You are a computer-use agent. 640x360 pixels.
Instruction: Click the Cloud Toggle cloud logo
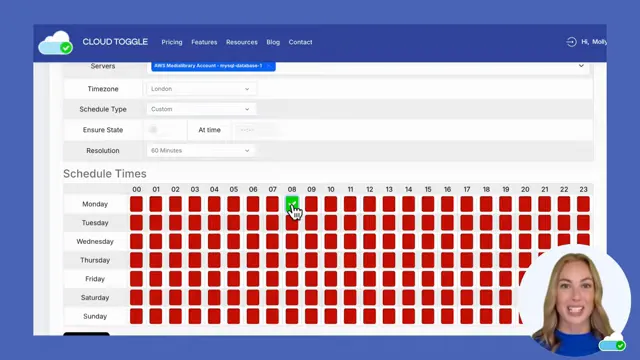click(56, 43)
